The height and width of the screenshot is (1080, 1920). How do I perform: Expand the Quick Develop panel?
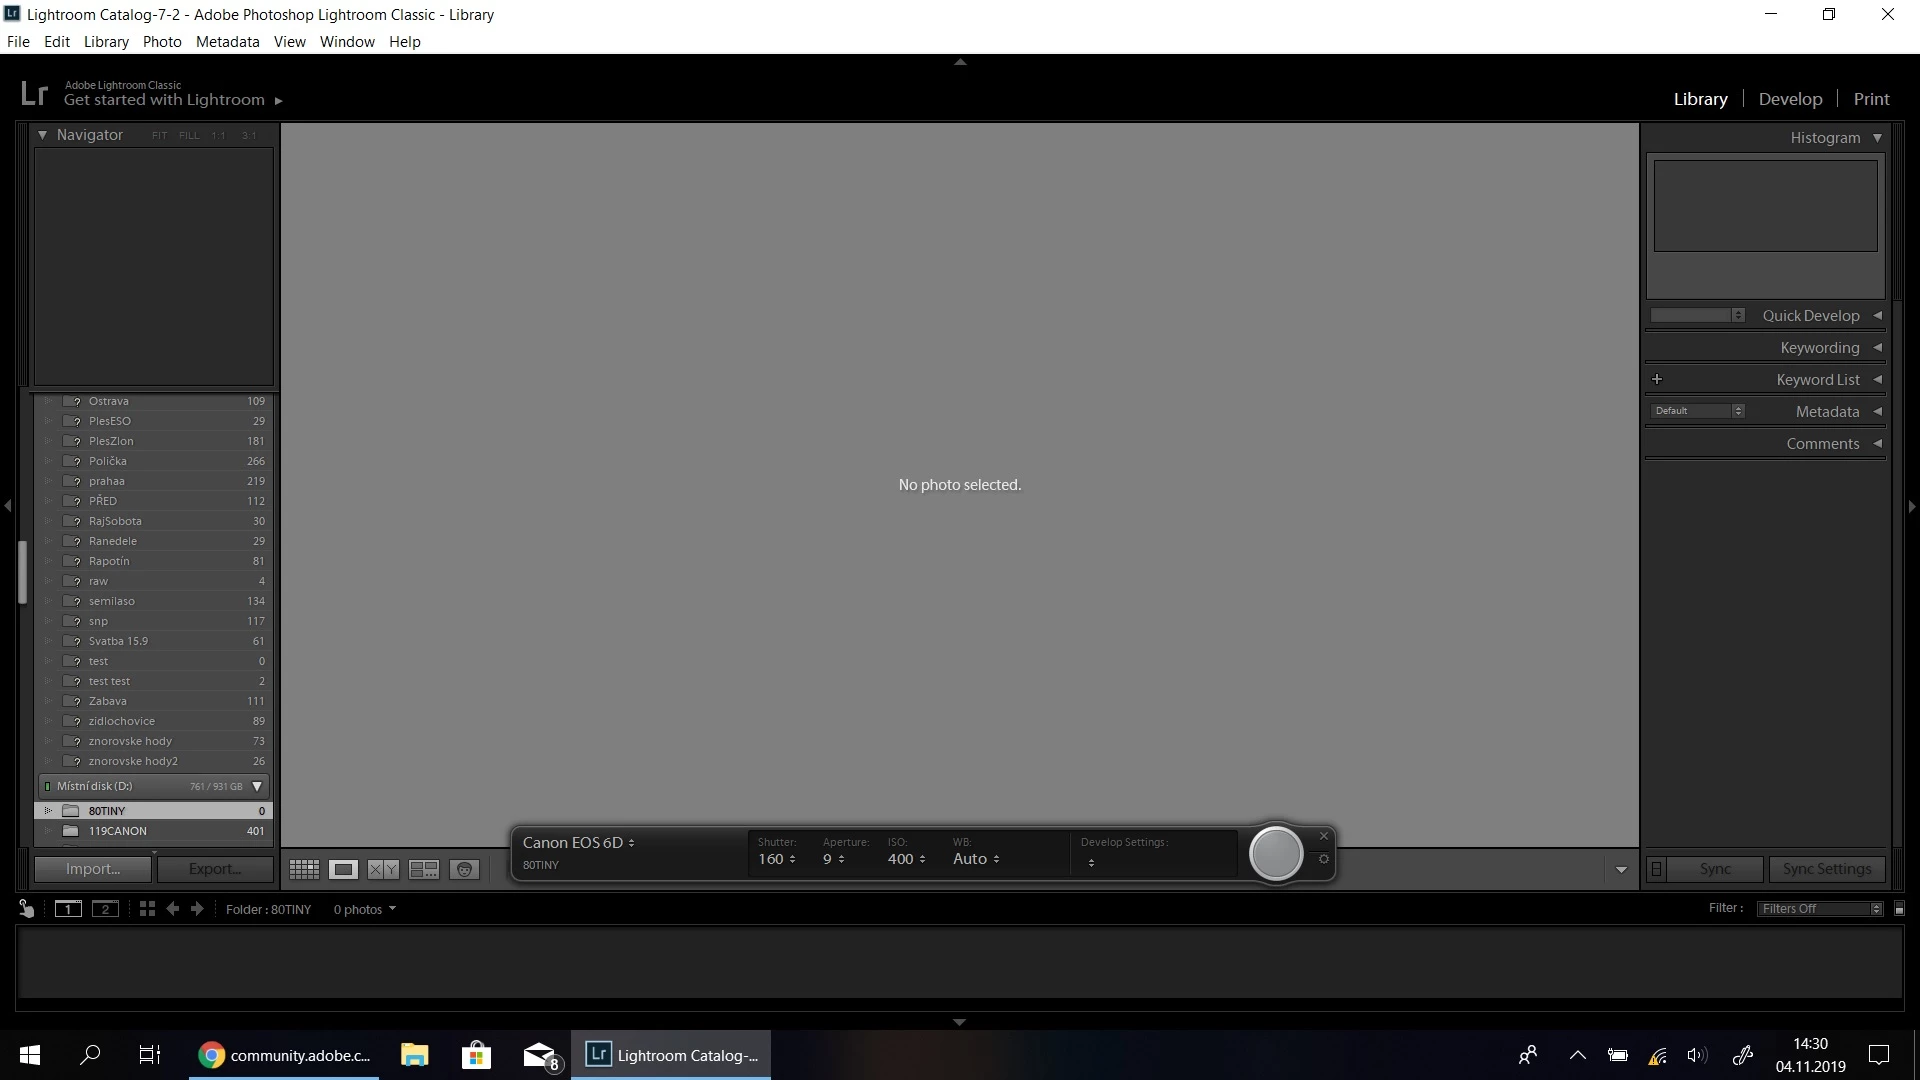1877,316
